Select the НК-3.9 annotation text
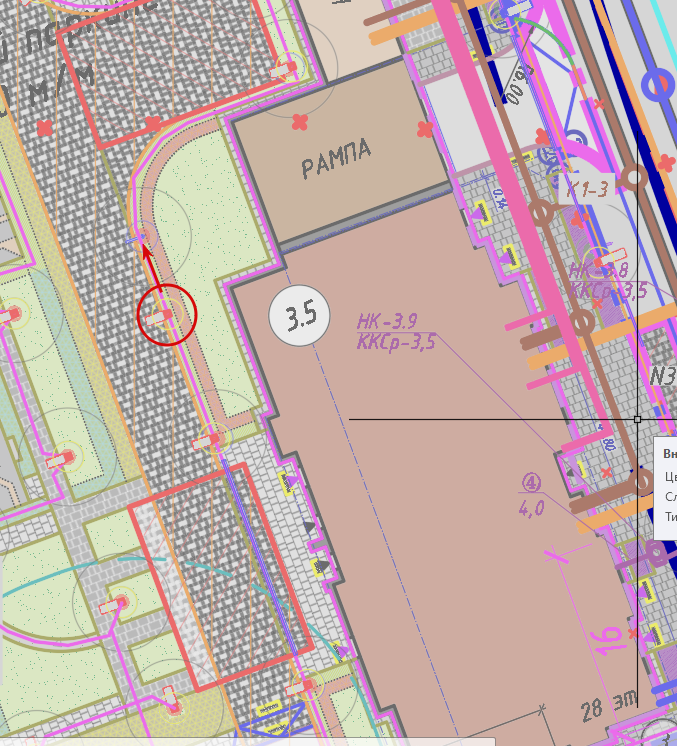This screenshot has width=677, height=746. (387, 322)
